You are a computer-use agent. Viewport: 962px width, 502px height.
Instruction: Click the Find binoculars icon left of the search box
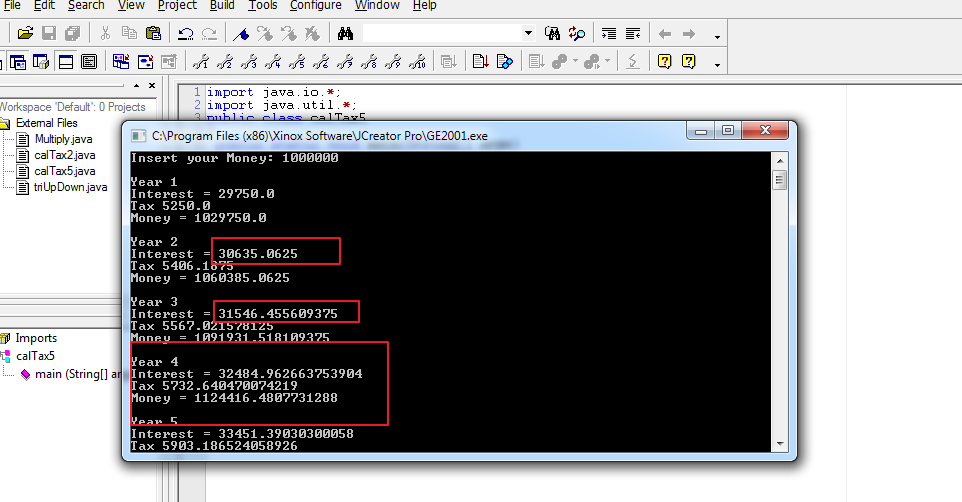point(345,34)
